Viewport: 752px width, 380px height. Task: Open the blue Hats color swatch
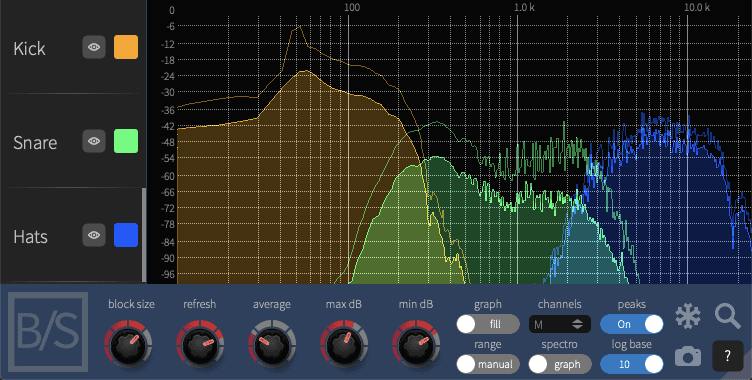(x=126, y=235)
